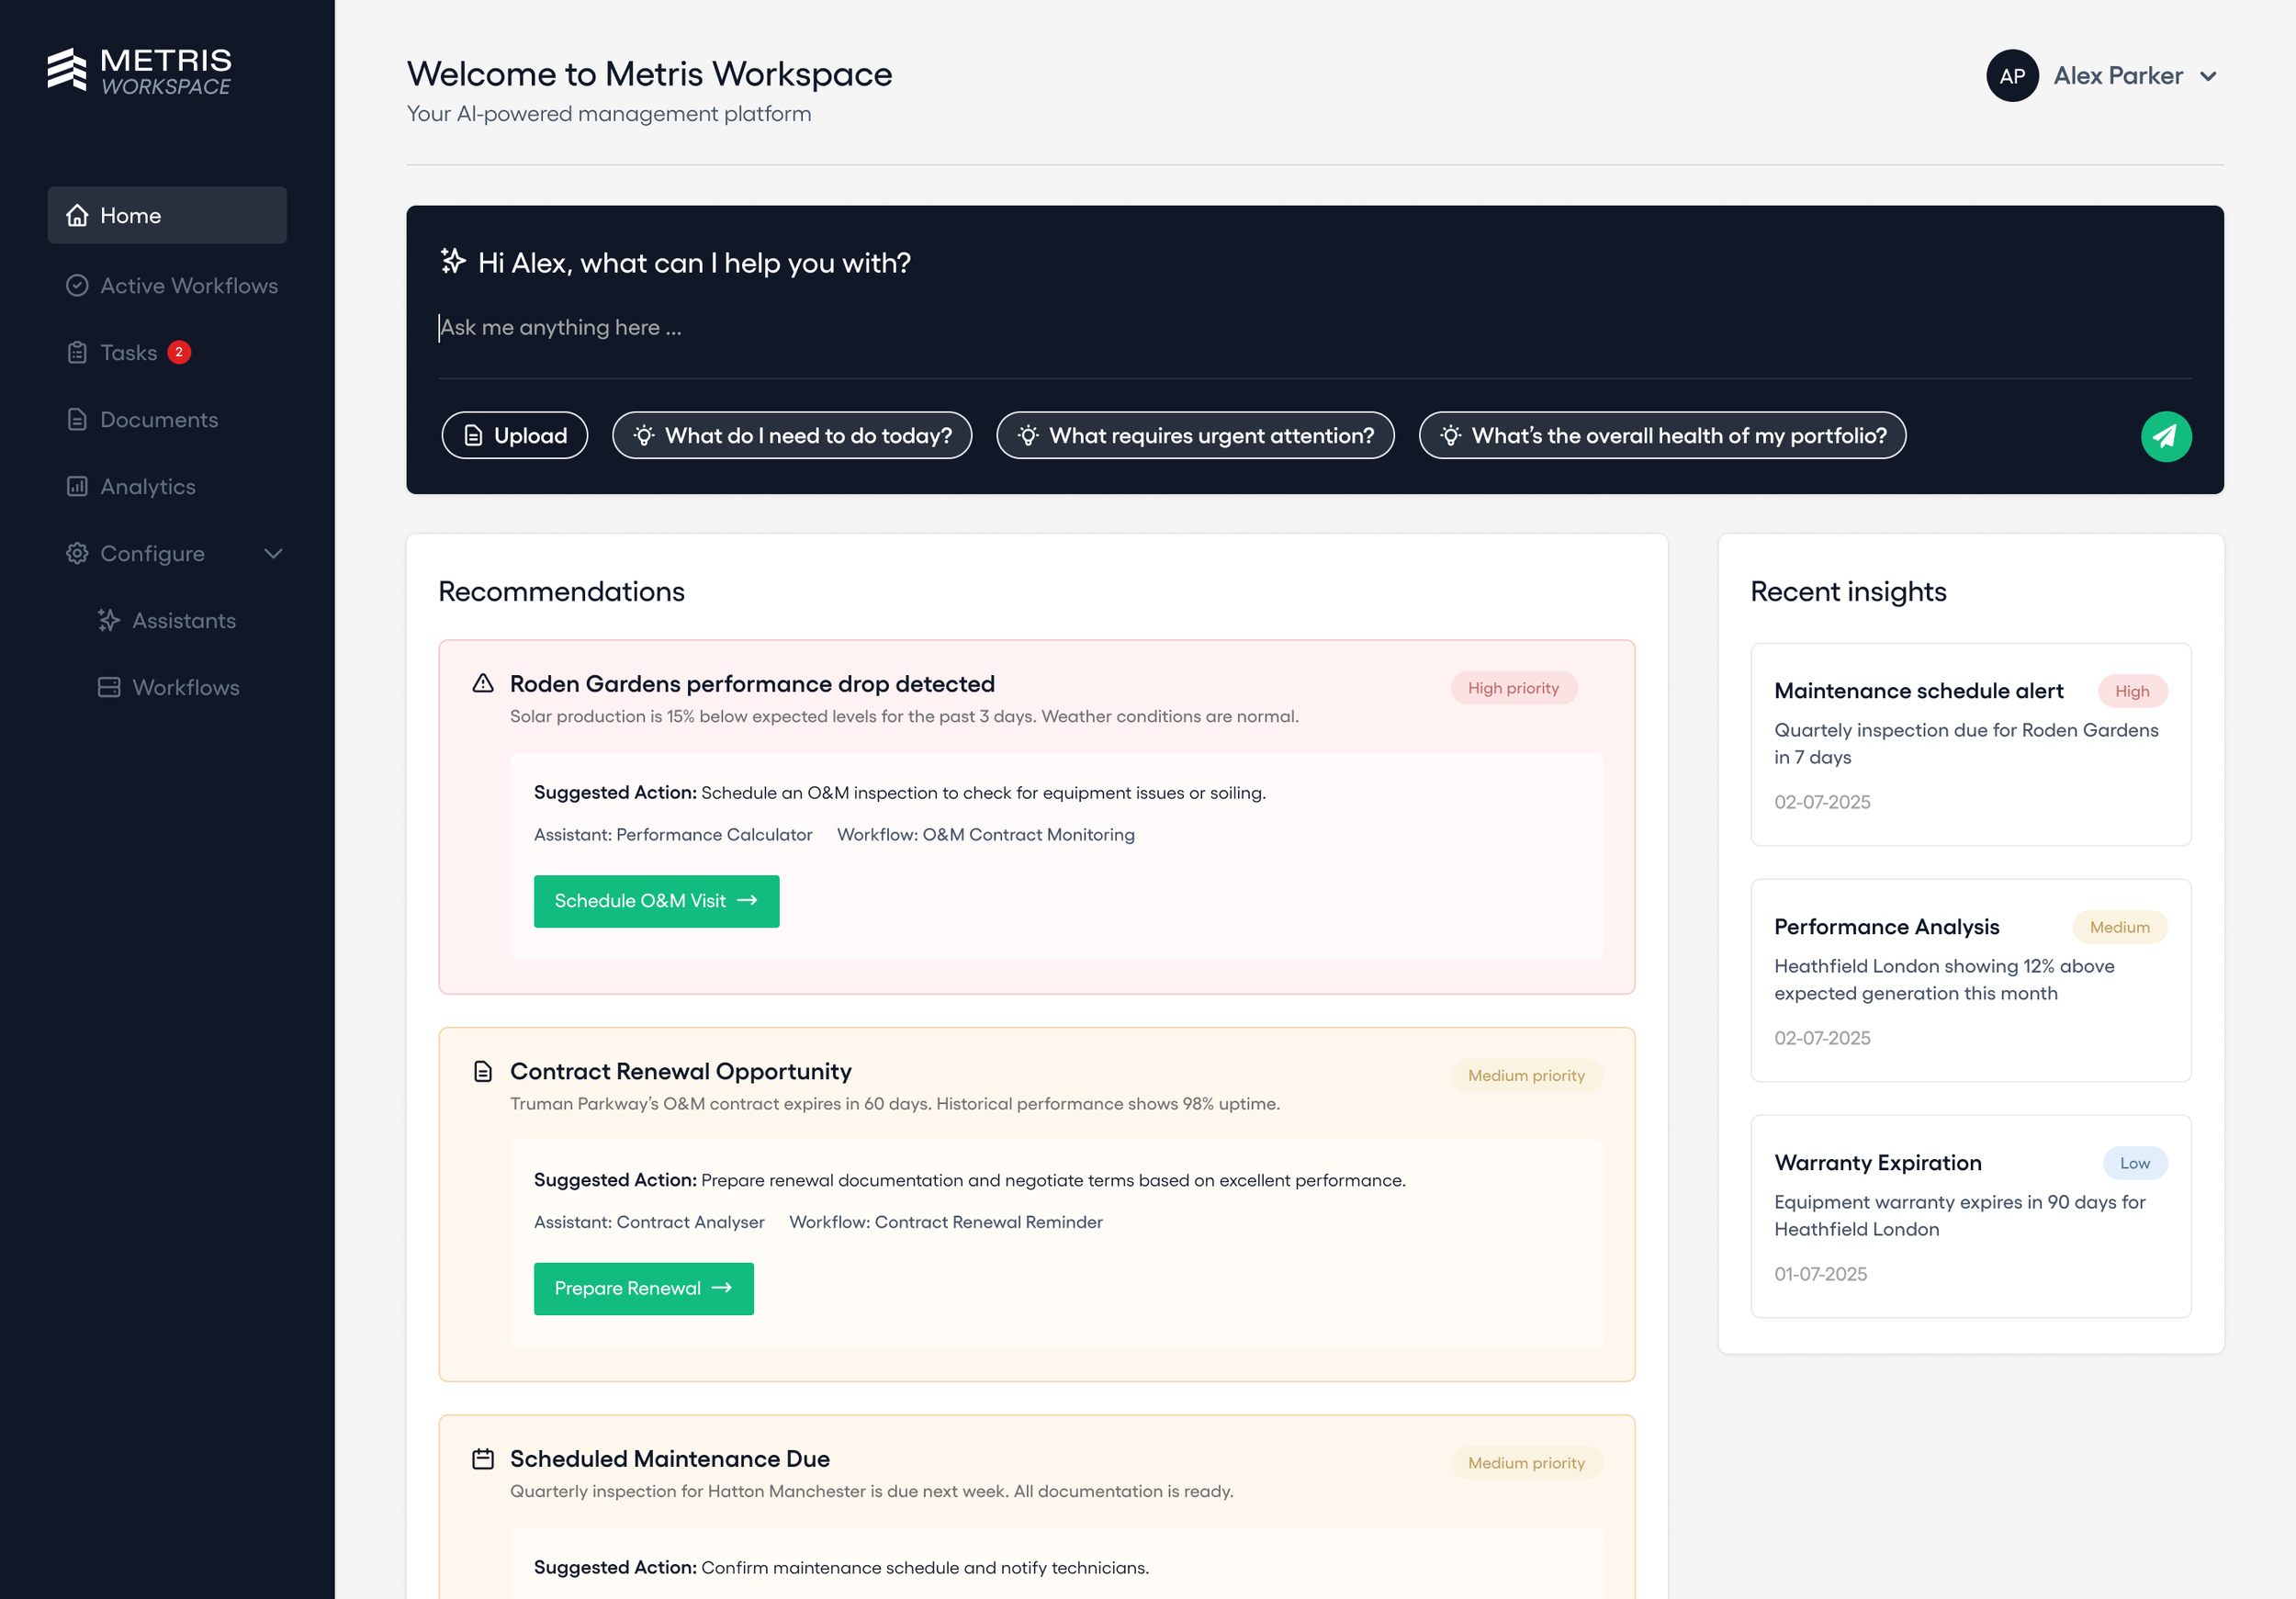Click the Upload button
The width and height of the screenshot is (2296, 1599).
[514, 436]
